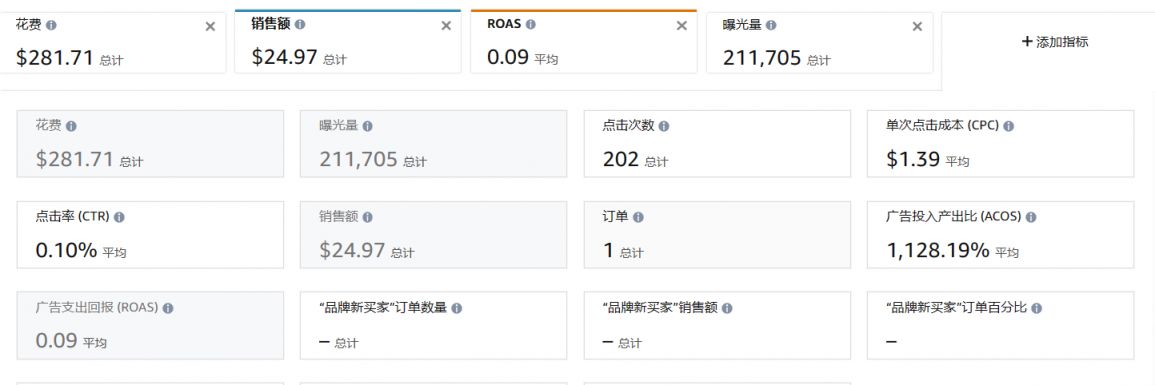Click the 202 clicks value
This screenshot has height=385, width=1155.
click(620, 160)
